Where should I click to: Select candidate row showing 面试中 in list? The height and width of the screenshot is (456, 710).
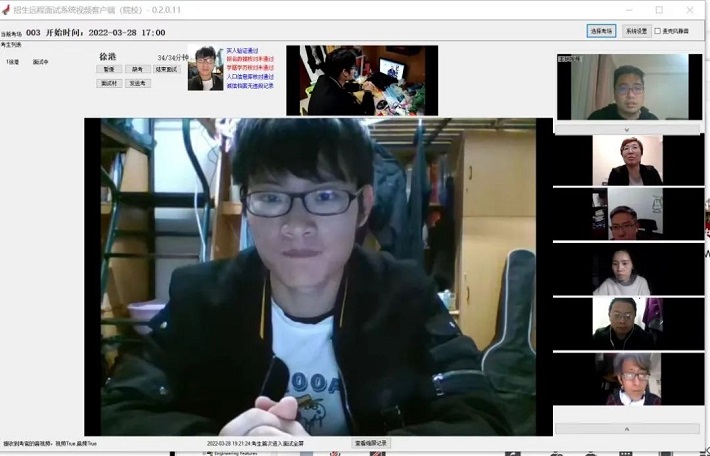tap(40, 62)
